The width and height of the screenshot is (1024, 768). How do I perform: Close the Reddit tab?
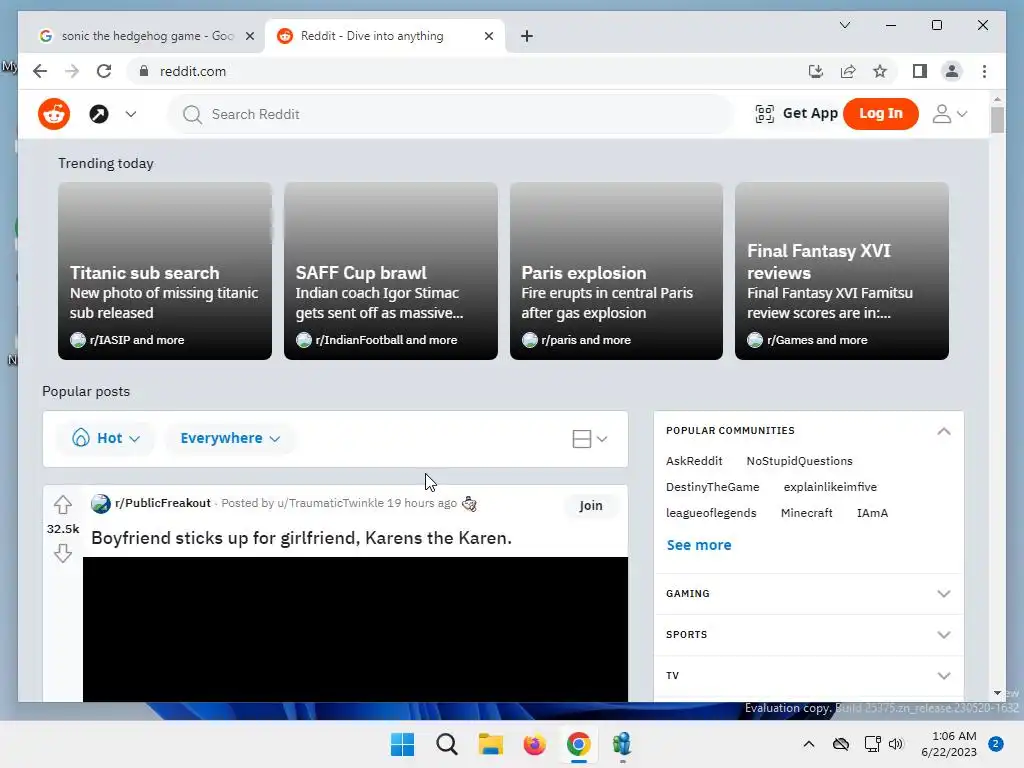pos(488,36)
